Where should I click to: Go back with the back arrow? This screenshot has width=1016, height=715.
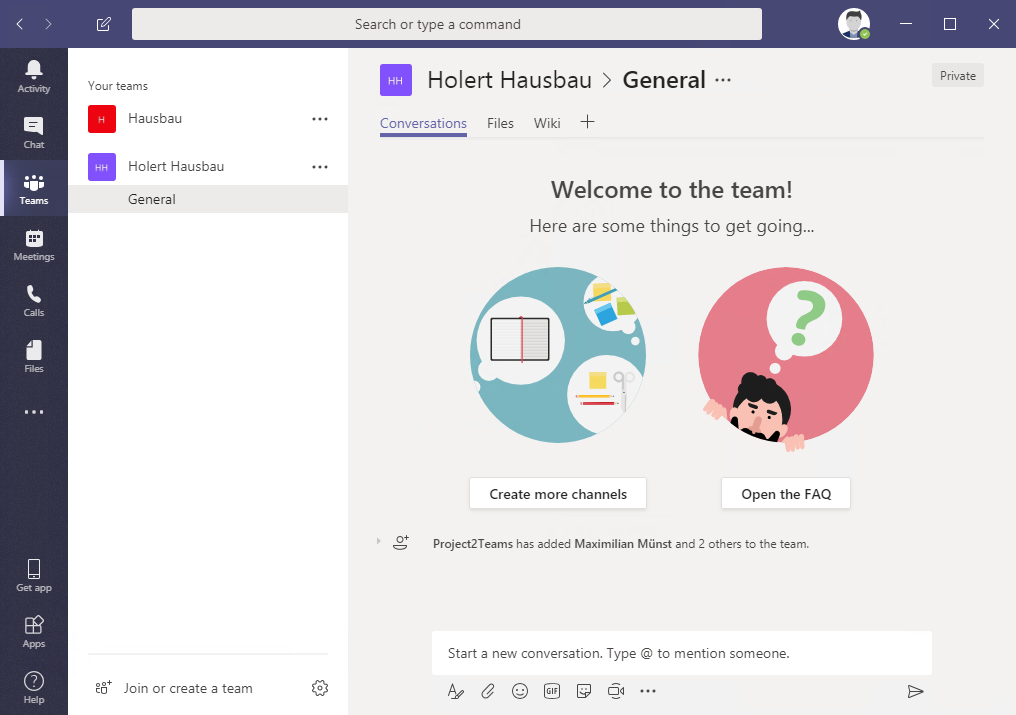(20, 24)
